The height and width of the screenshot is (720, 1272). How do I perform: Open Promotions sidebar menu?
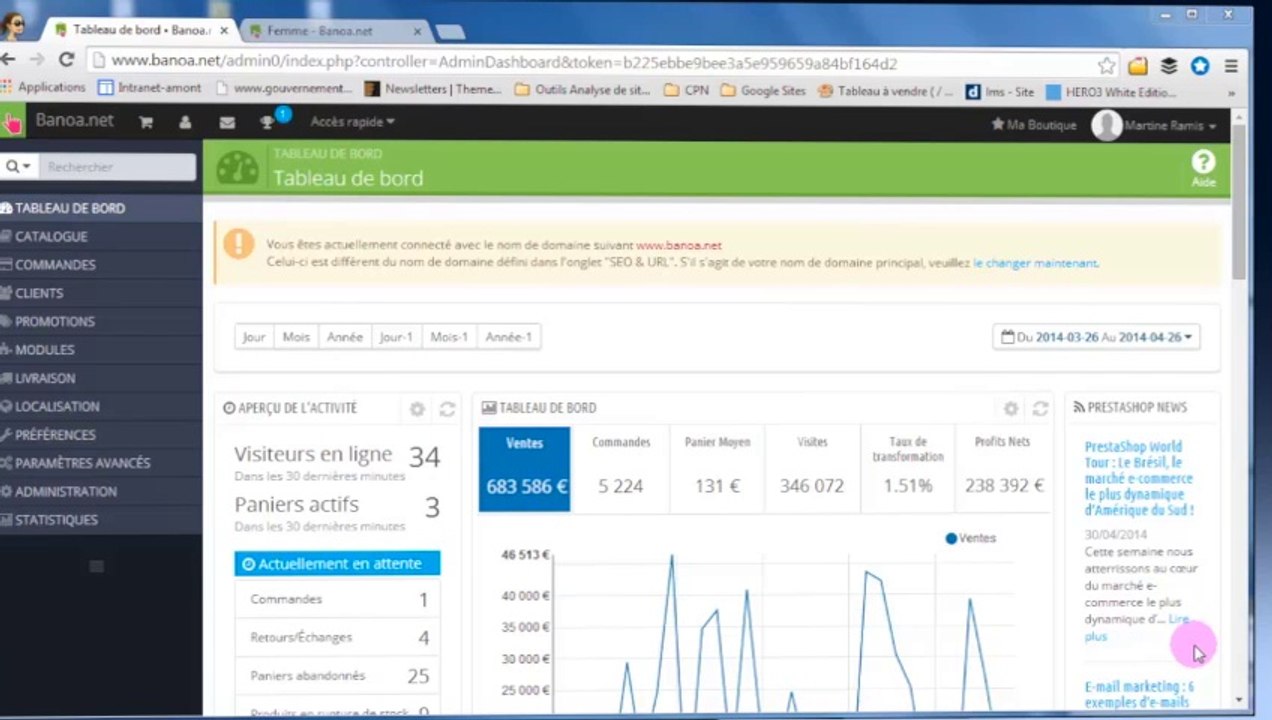coord(101,322)
